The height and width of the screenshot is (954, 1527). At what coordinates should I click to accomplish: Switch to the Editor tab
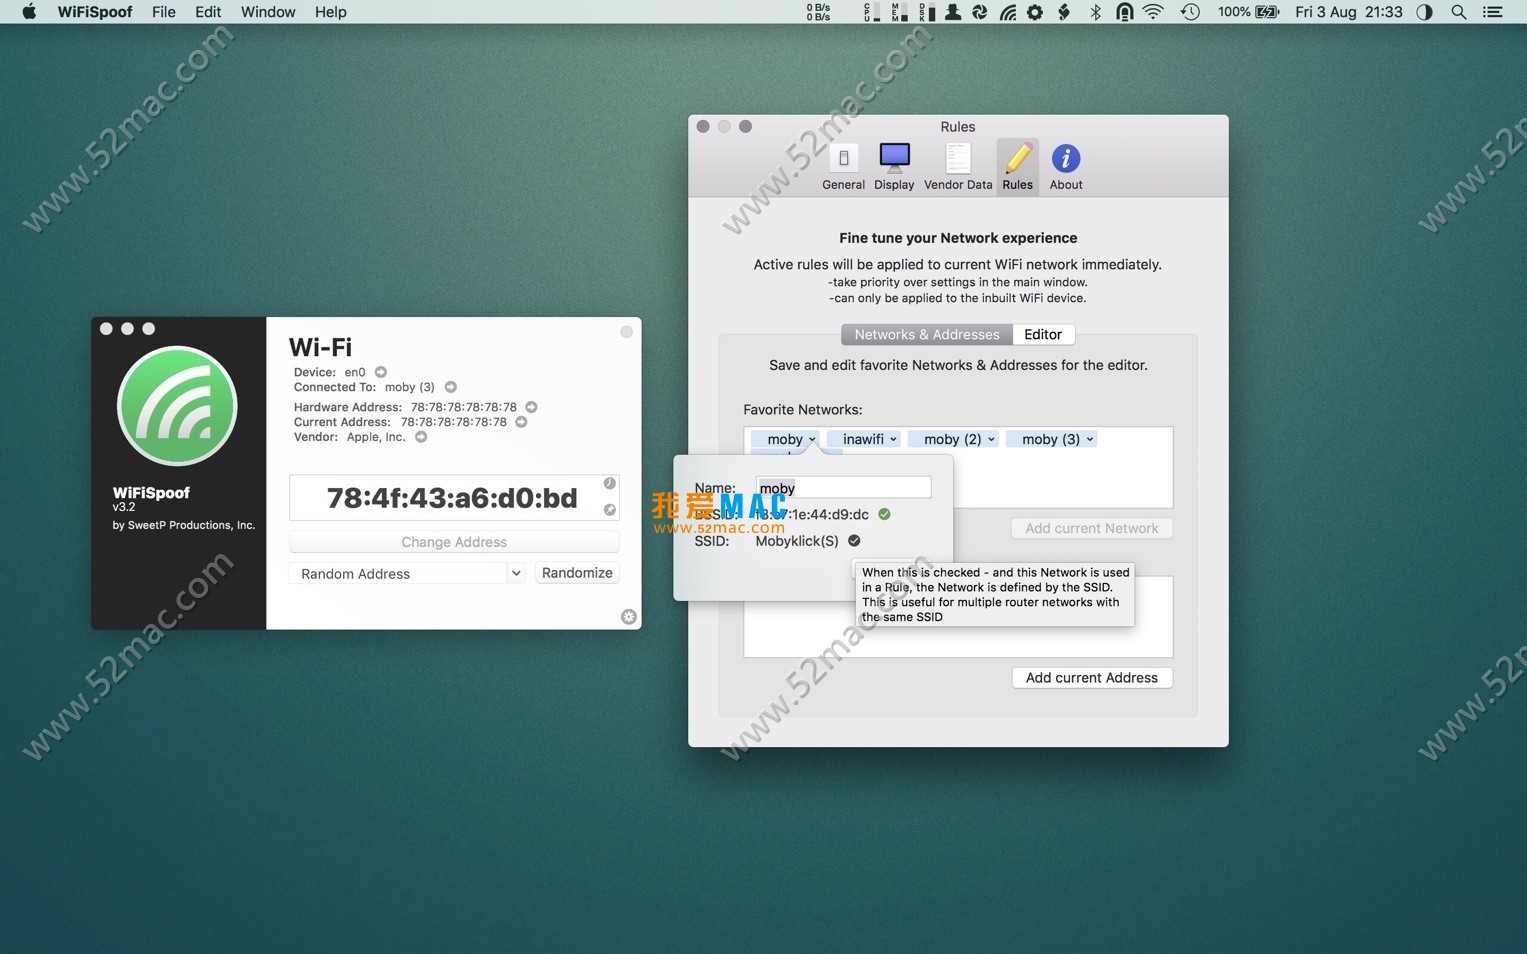click(x=1043, y=335)
